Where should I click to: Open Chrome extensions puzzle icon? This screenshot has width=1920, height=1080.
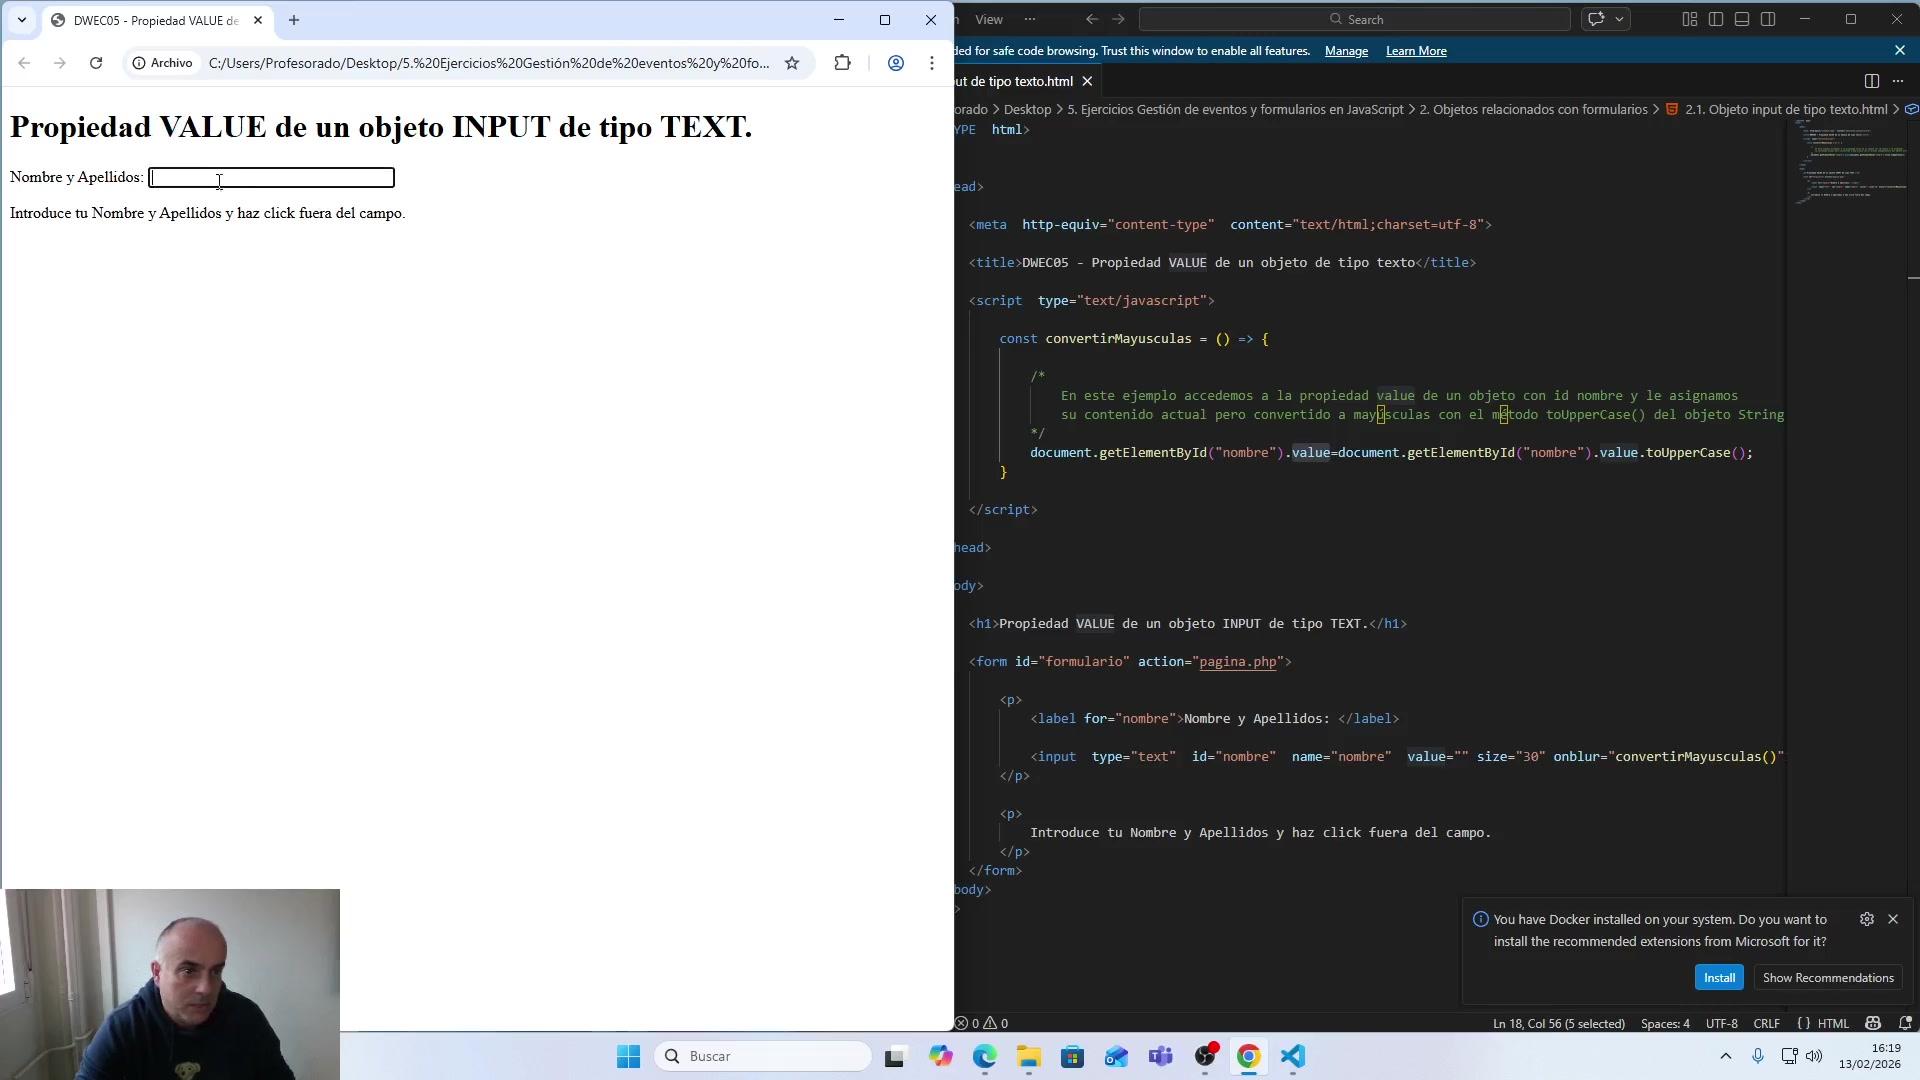843,63
